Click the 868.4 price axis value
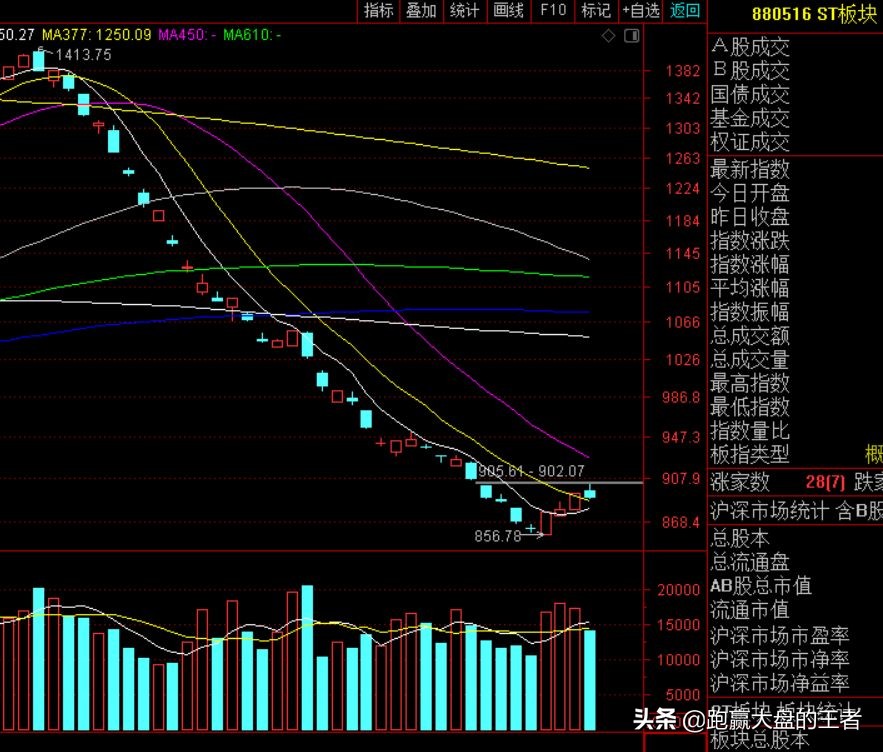This screenshot has height=752, width=883. tap(681, 522)
